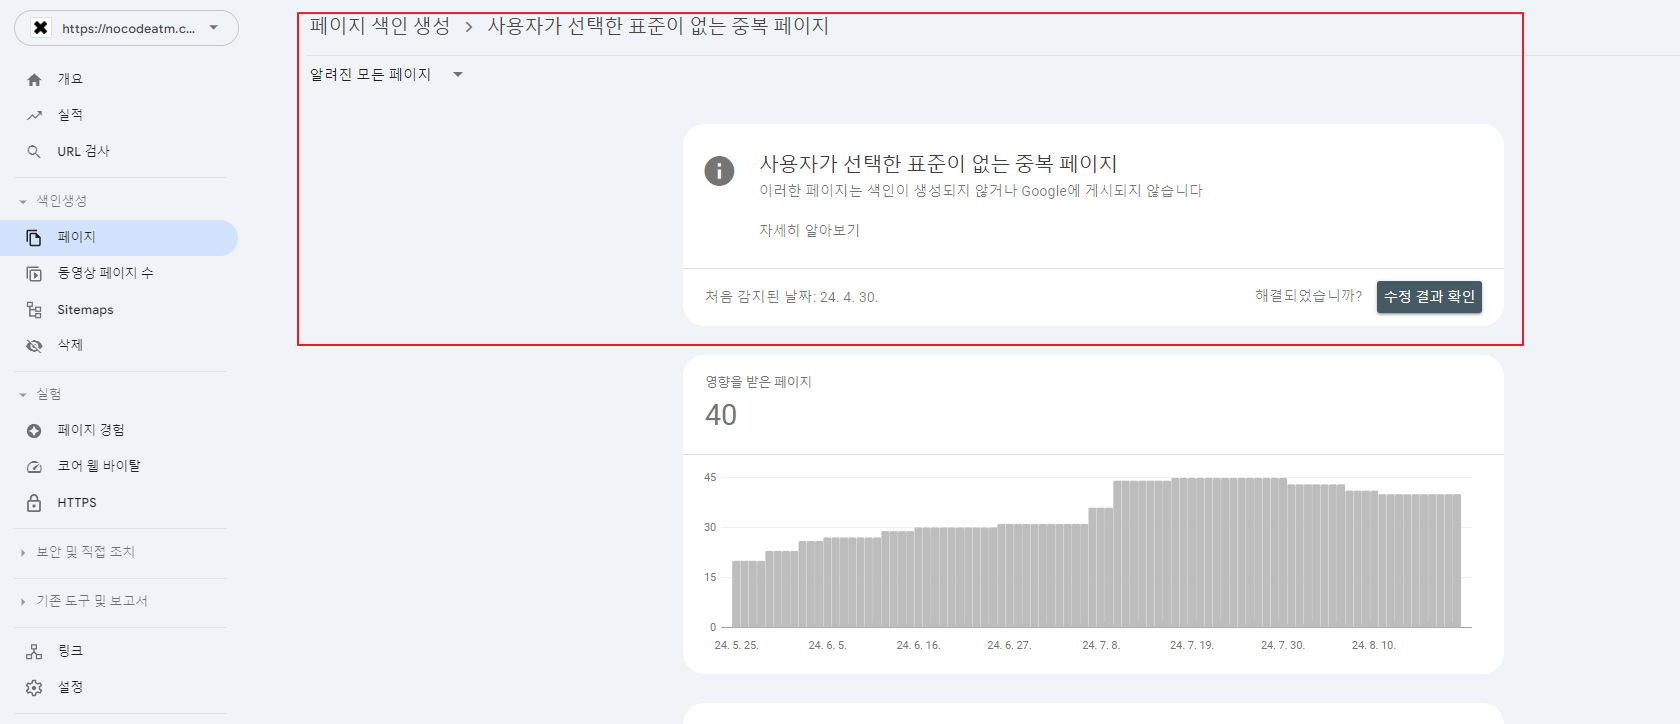
Task: Navigate back via 페이지 색인 생성 breadcrumb
Action: (380, 26)
